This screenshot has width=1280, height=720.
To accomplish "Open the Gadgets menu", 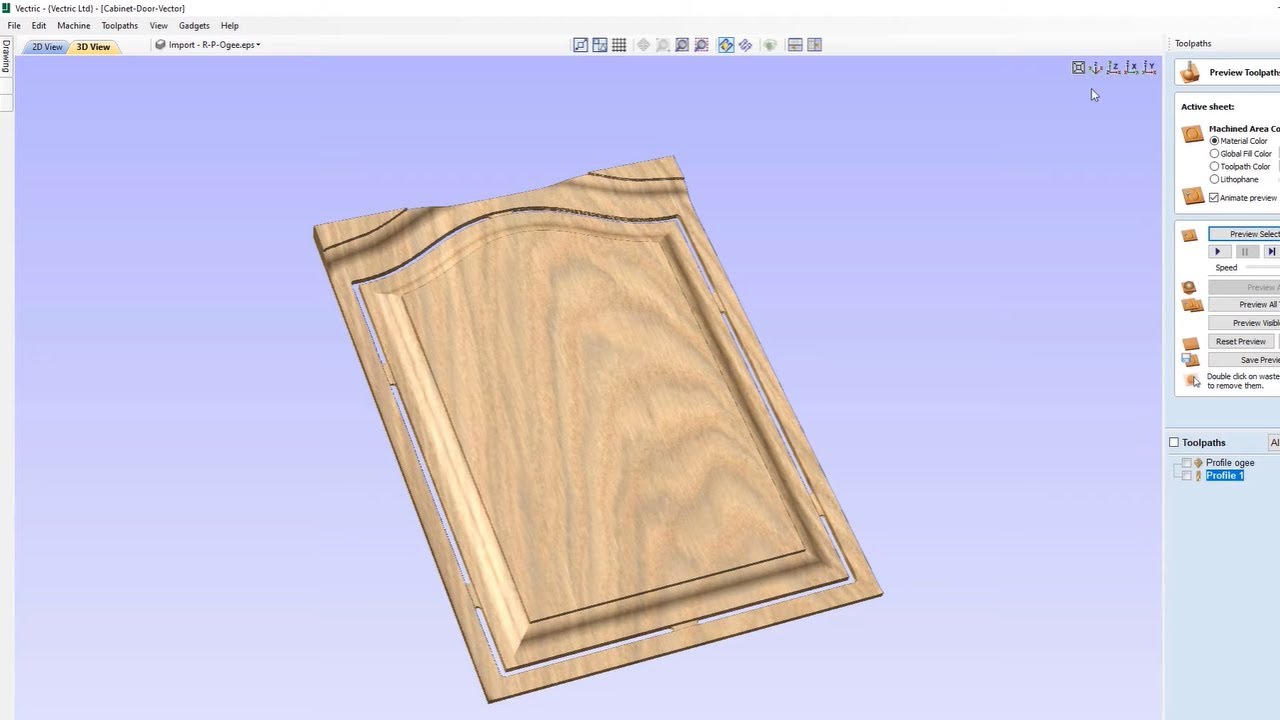I will [194, 26].
